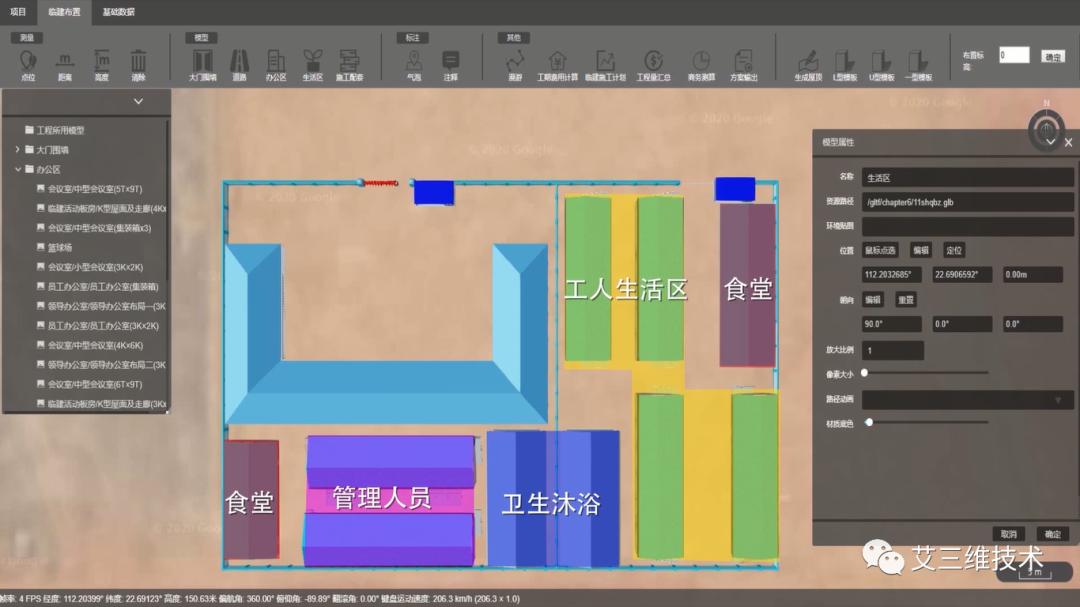Click the 清除 clear tool icon
This screenshot has width=1080, height=607.
pyautogui.click(x=139, y=60)
